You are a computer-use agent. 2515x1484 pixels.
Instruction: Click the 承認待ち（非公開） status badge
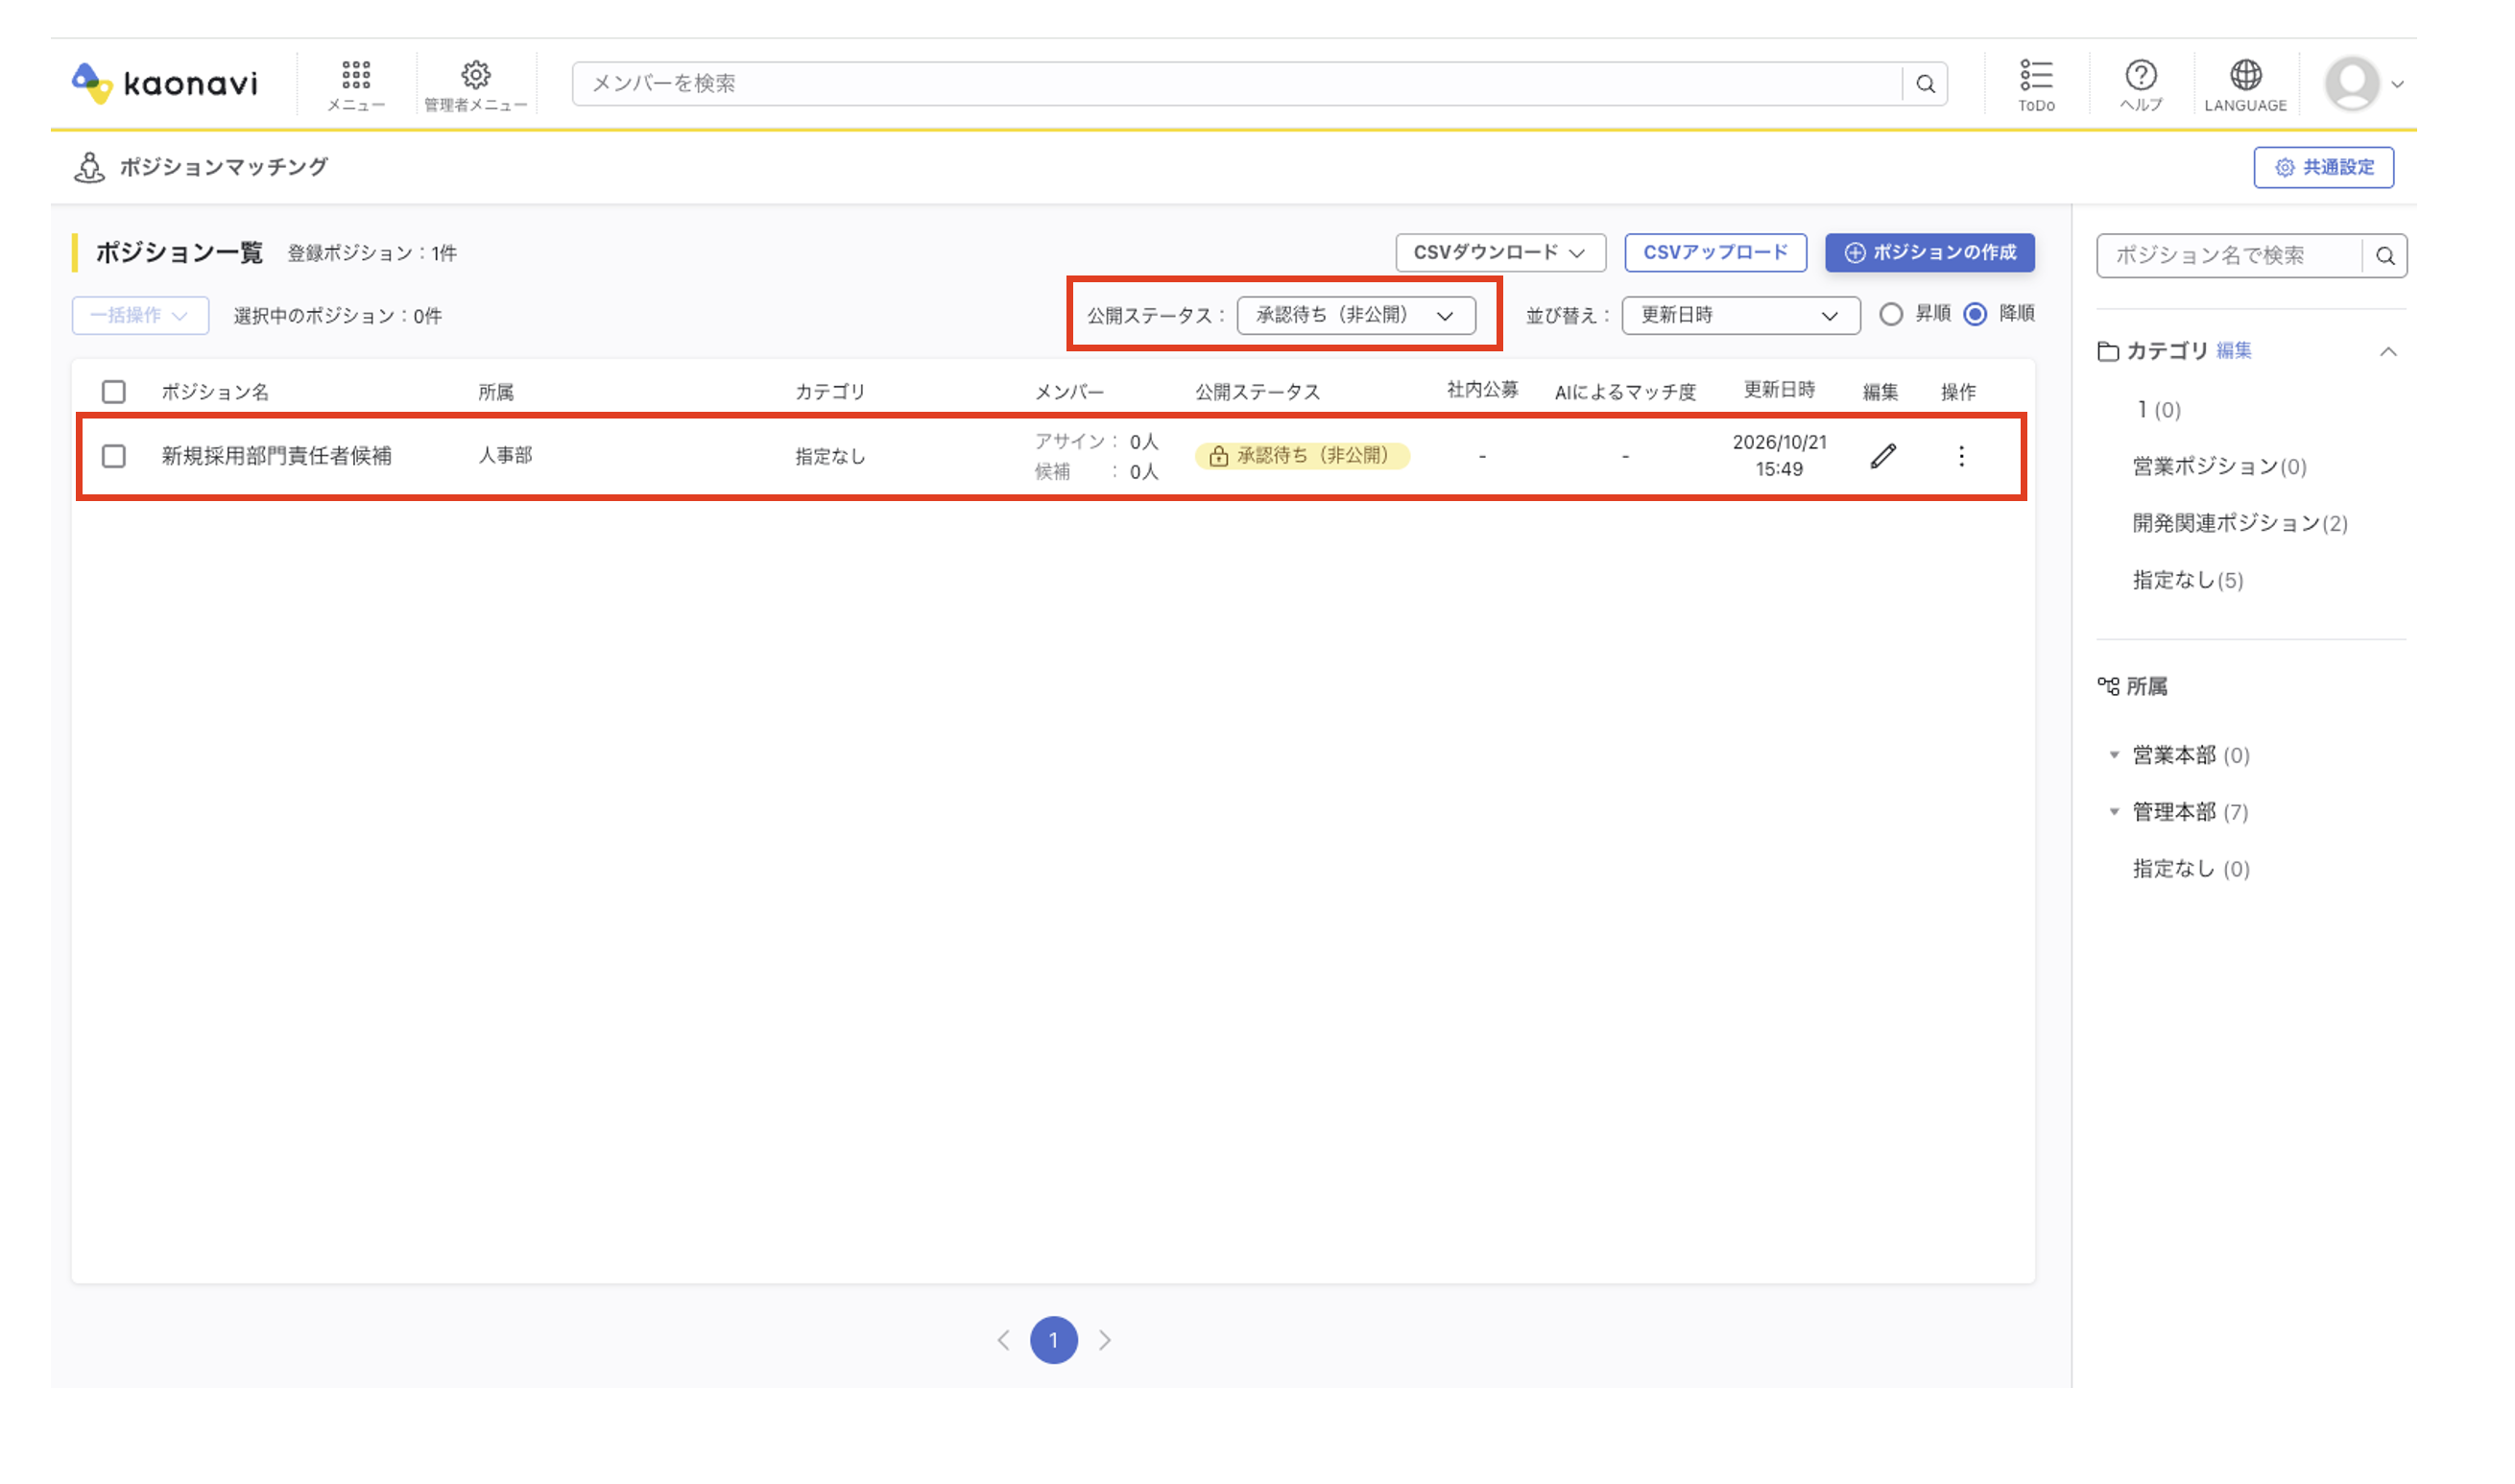pos(1302,456)
